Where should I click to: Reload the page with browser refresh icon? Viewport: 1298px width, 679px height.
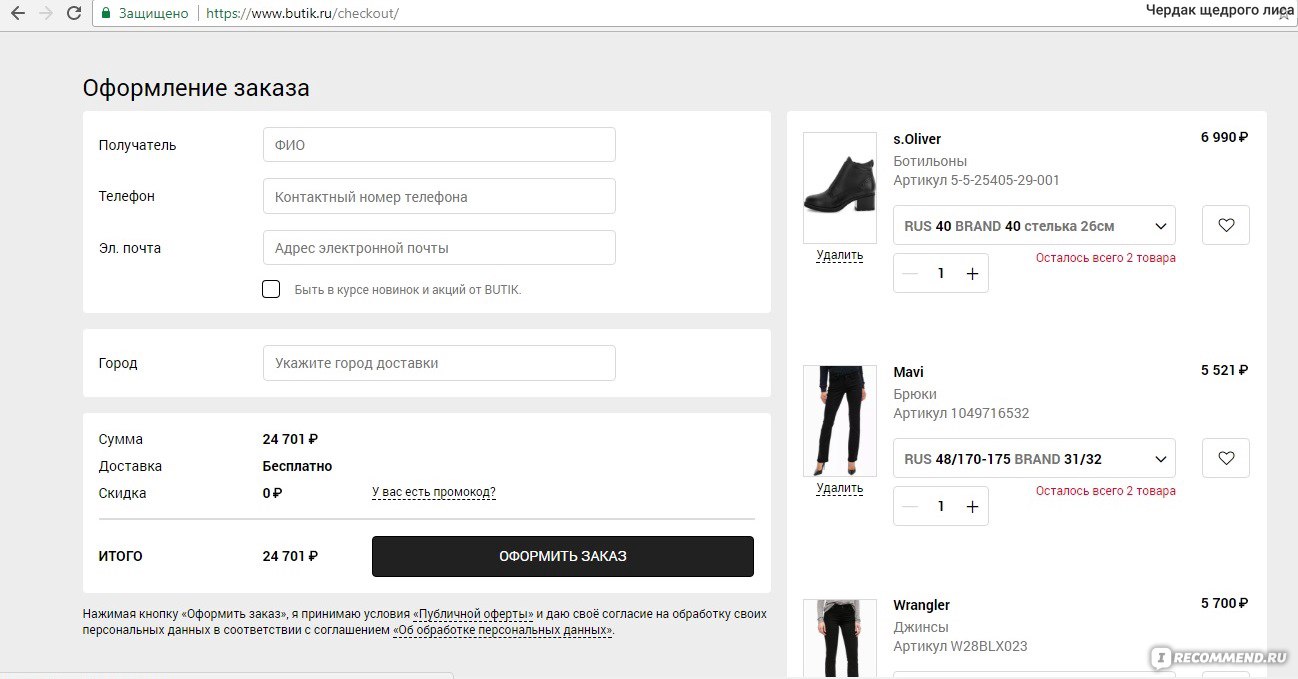pyautogui.click(x=74, y=14)
